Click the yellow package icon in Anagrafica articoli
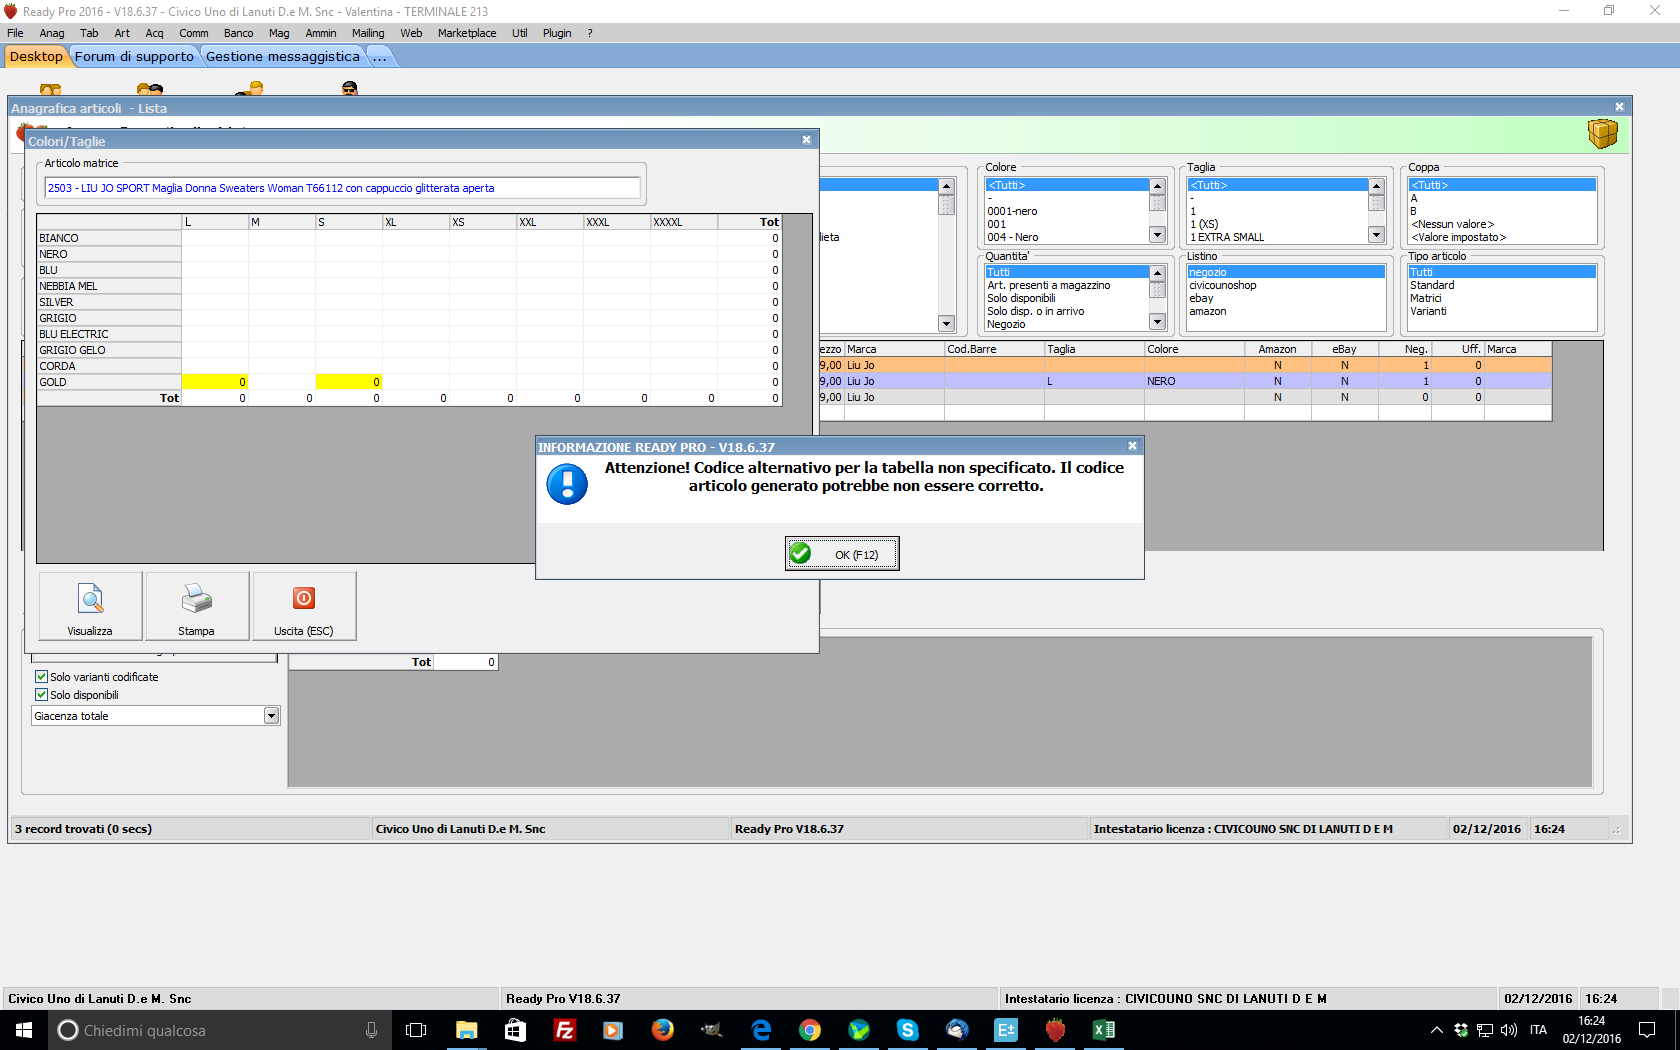 coord(1603,133)
